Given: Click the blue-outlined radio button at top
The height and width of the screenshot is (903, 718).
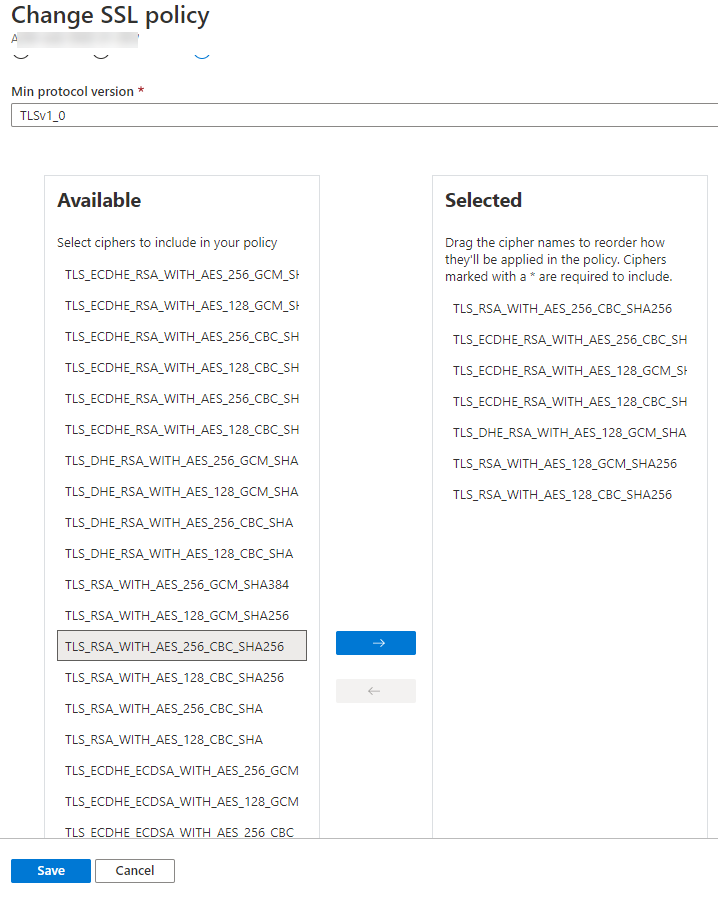Looking at the screenshot, I should (x=202, y=52).
